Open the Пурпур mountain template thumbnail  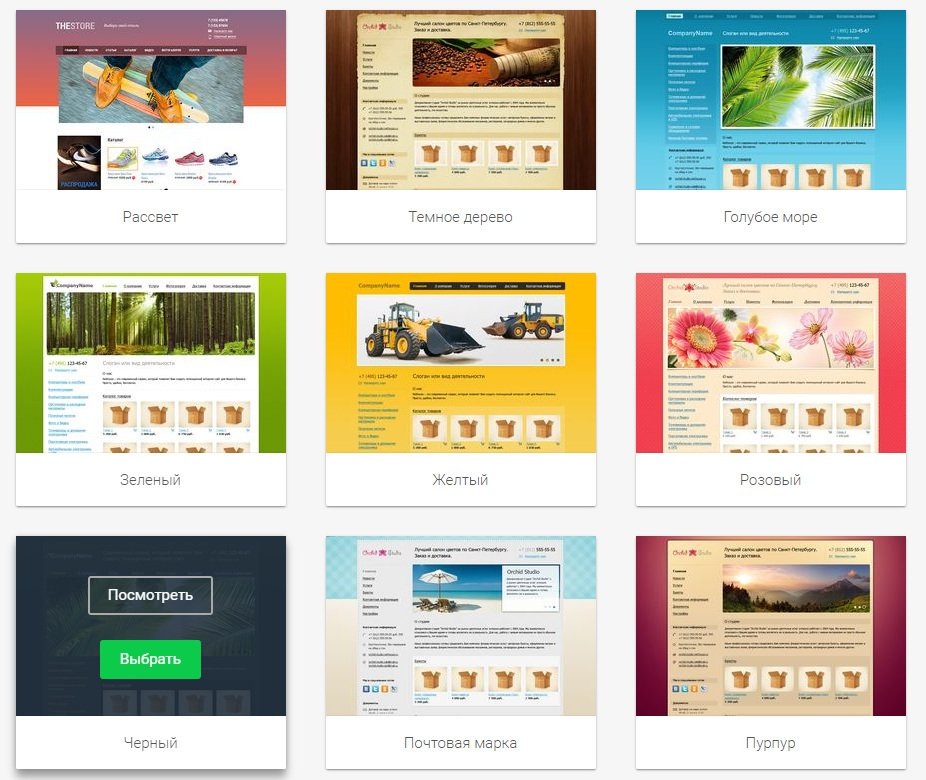pyautogui.click(x=771, y=626)
